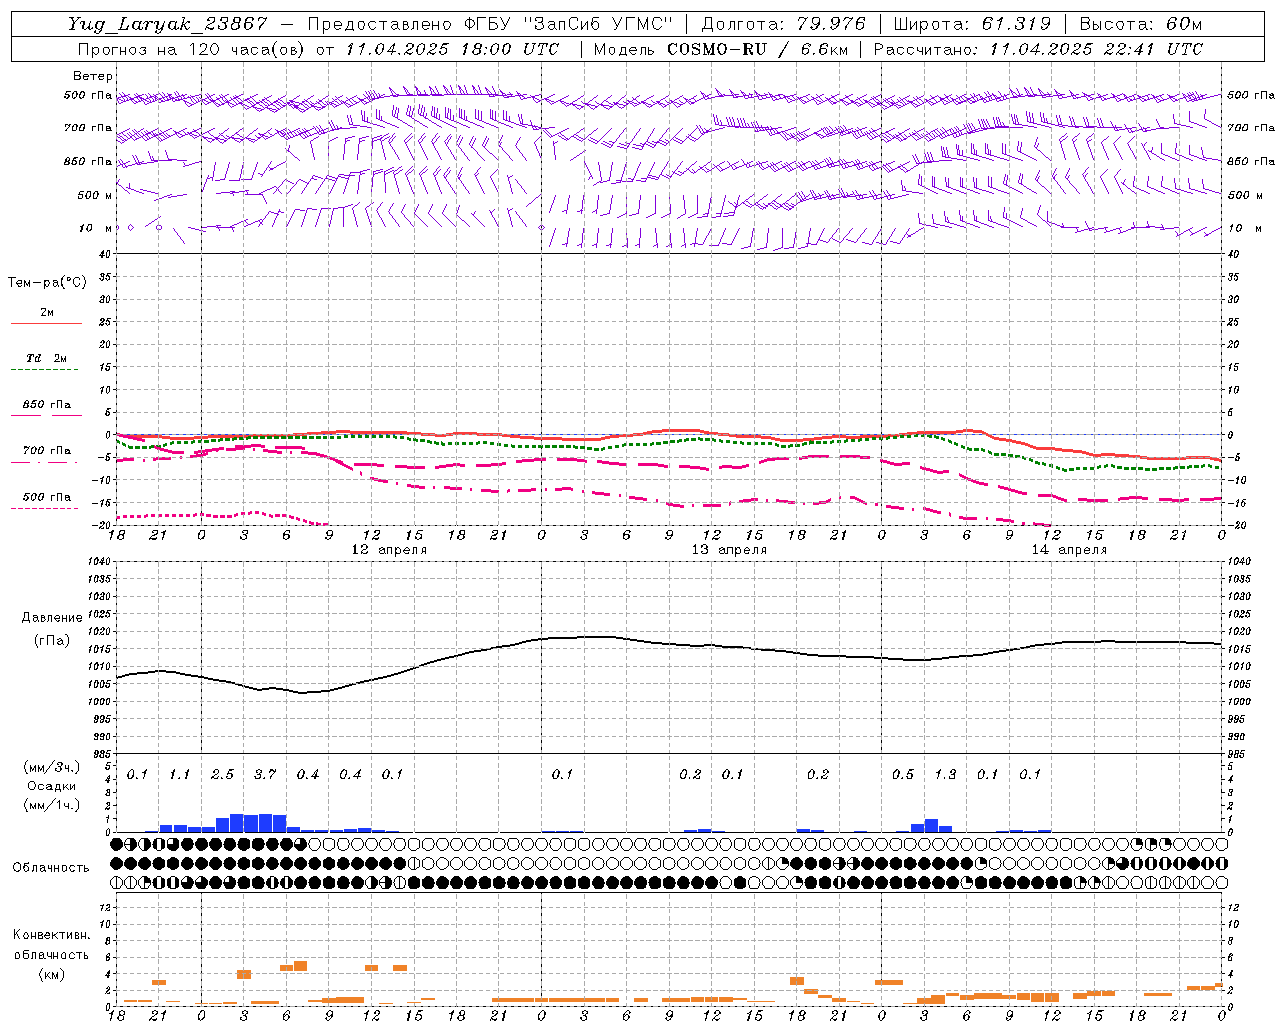Click the Облачность panel label
This screenshot has width=1280, height=1024.
click(51, 868)
